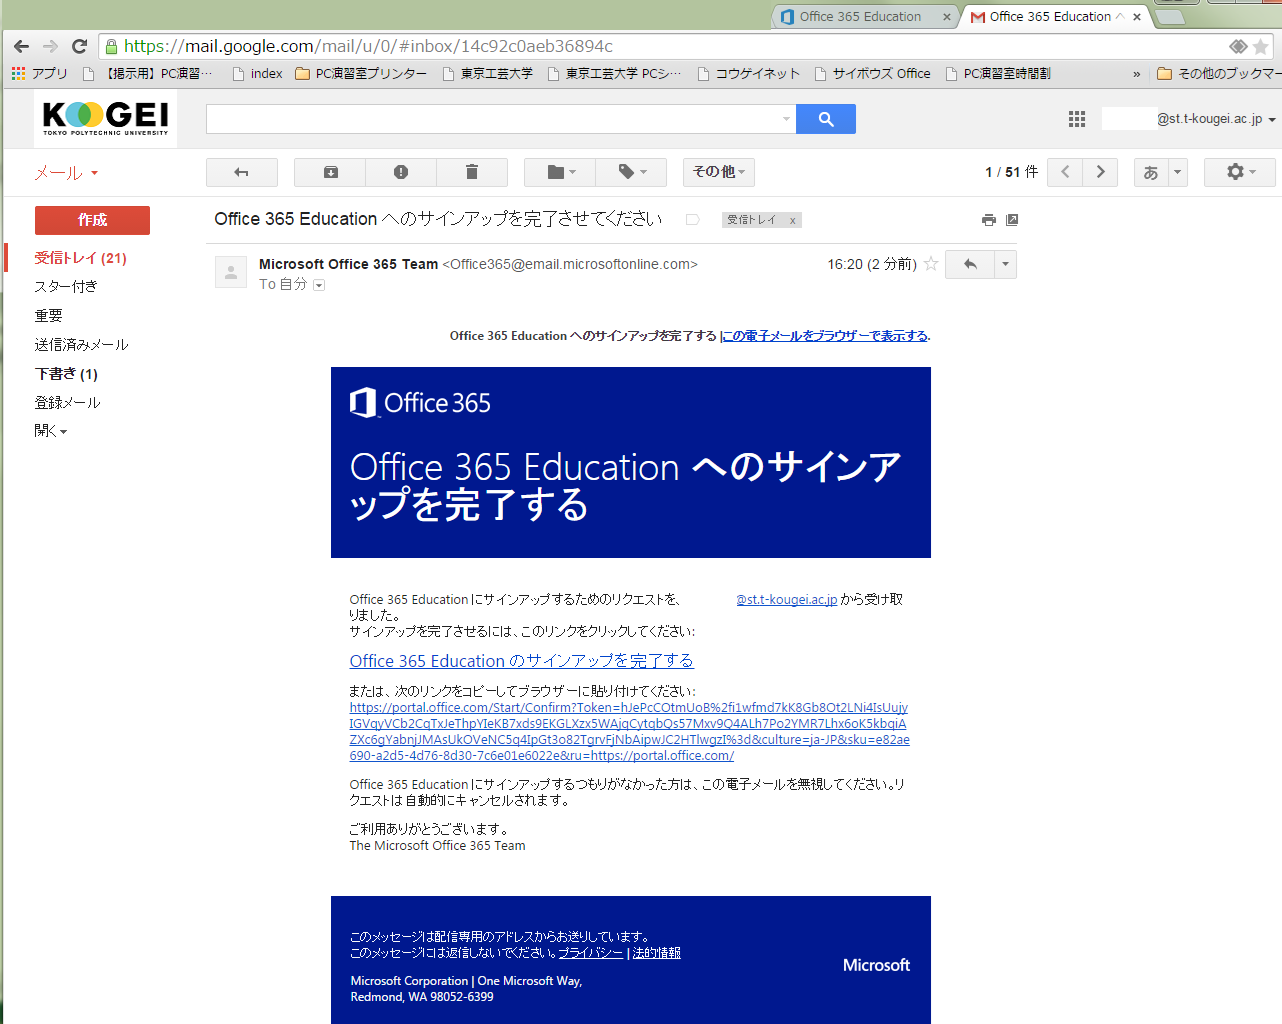Screen dimensions: 1282x1024
Task: Click the portal.office.com confirmation URL
Action: (629, 732)
